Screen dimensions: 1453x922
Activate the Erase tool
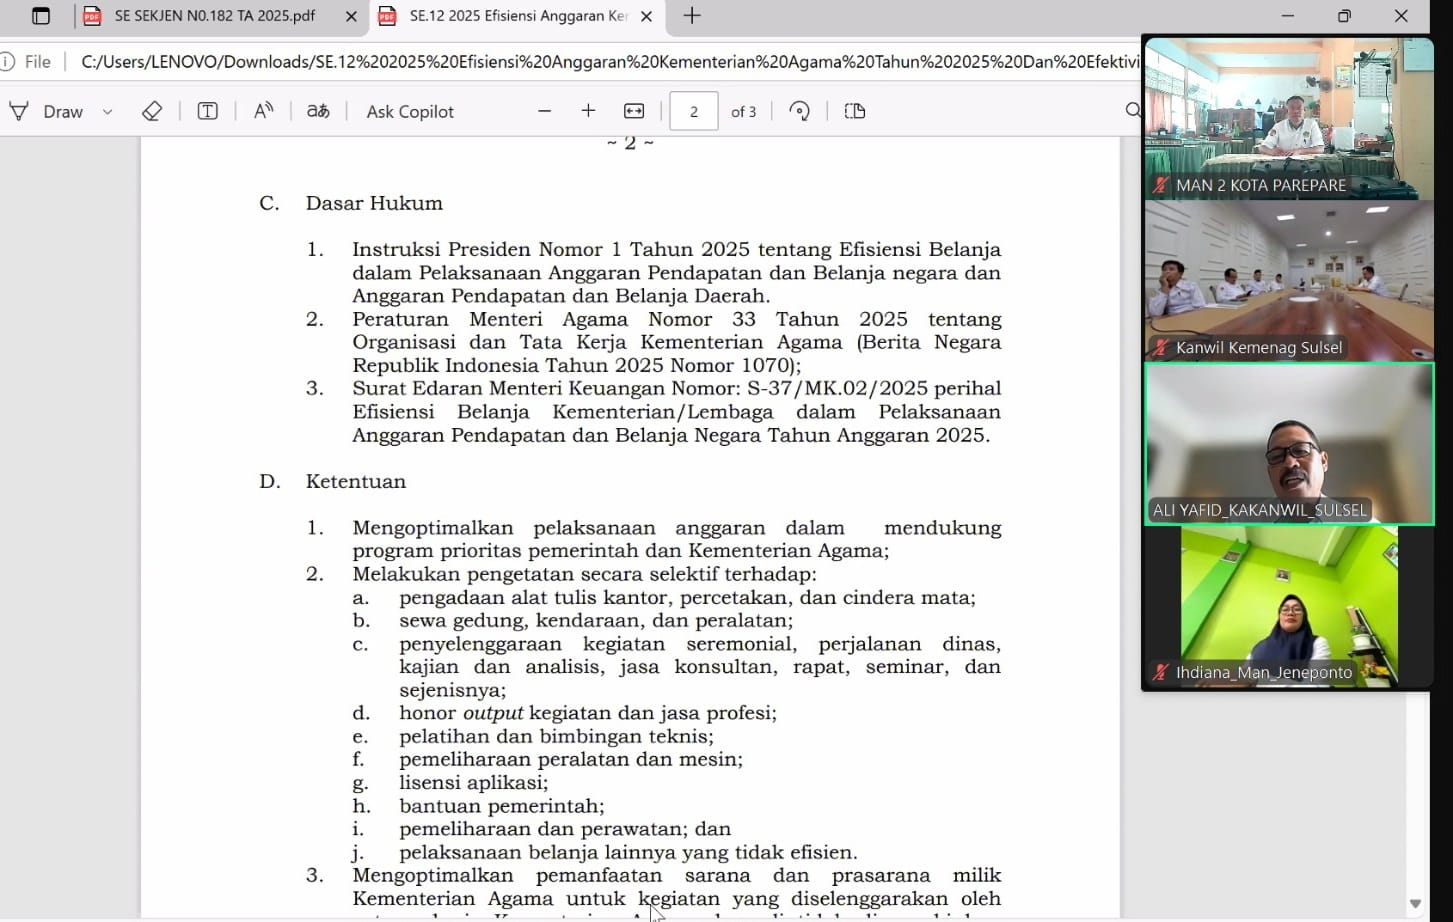[152, 111]
